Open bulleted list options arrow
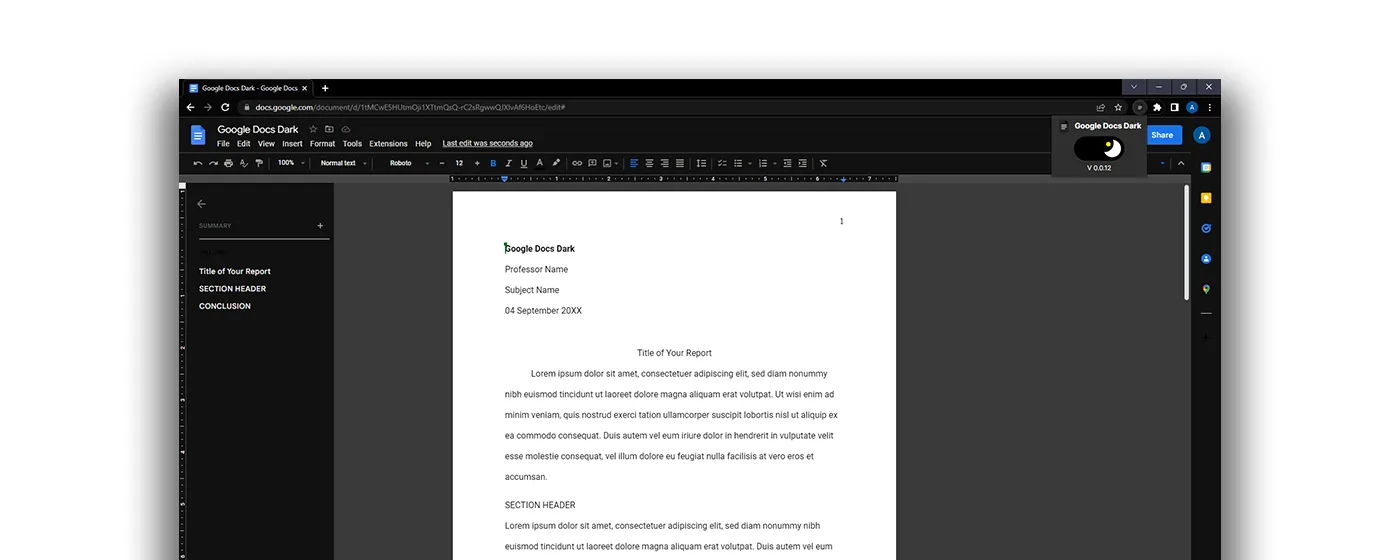 coord(750,163)
